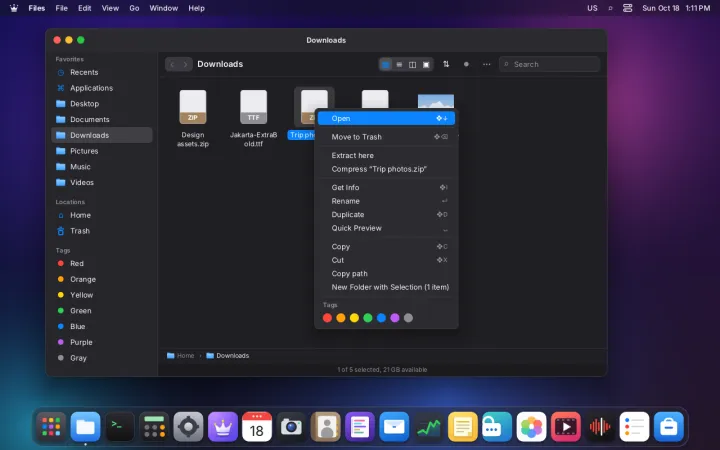The height and width of the screenshot is (450, 720).
Task: Choose Quick Preview in the context menu
Action: [x=386, y=228]
